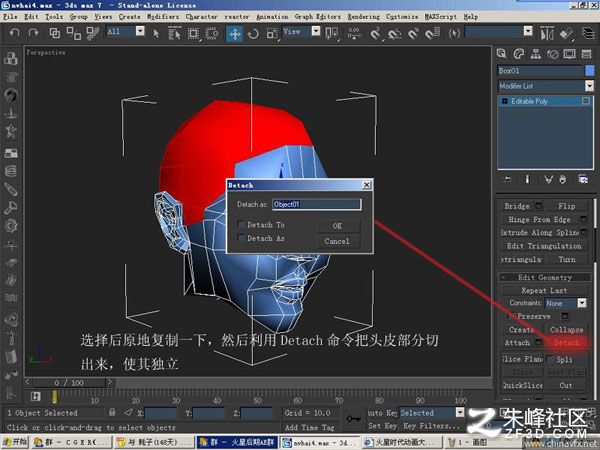Open Hinge From Edge settings box

(x=584, y=219)
